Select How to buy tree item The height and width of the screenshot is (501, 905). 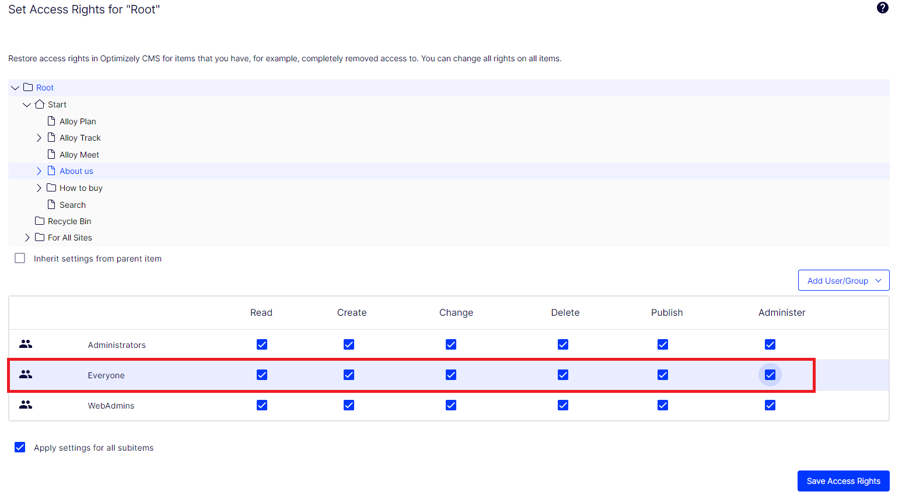(80, 188)
